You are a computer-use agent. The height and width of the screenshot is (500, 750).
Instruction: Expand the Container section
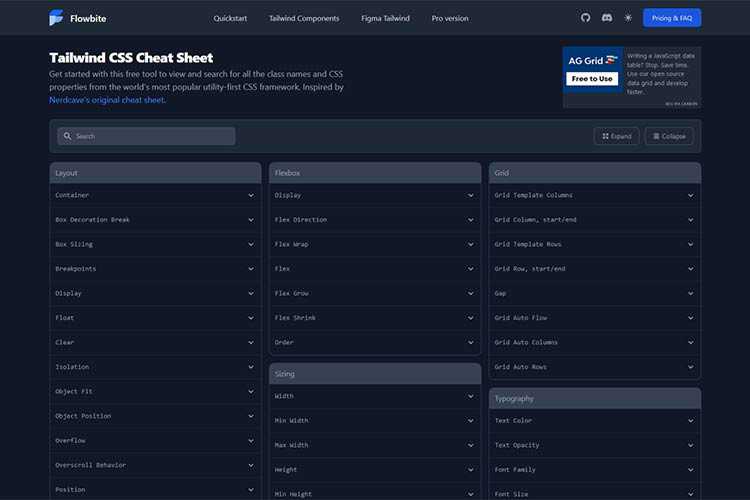point(155,195)
